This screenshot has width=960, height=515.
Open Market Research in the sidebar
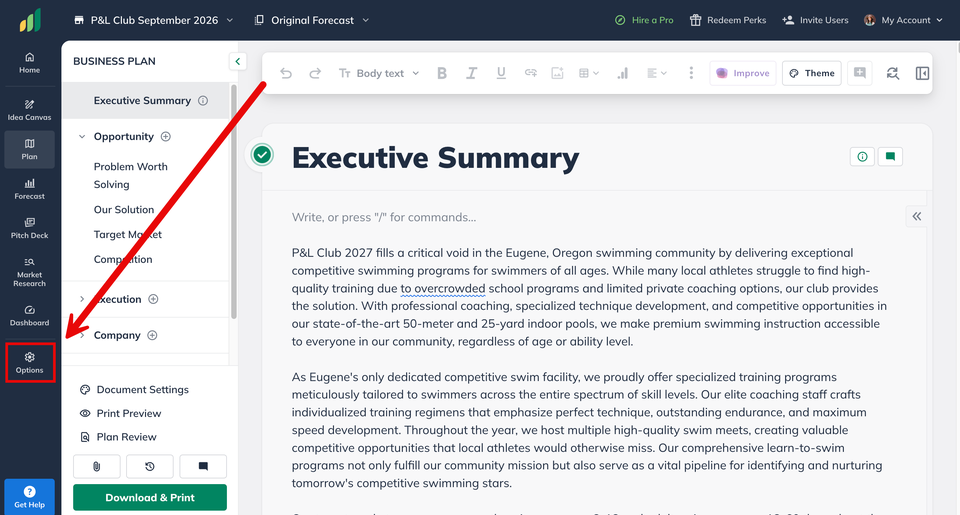point(29,272)
